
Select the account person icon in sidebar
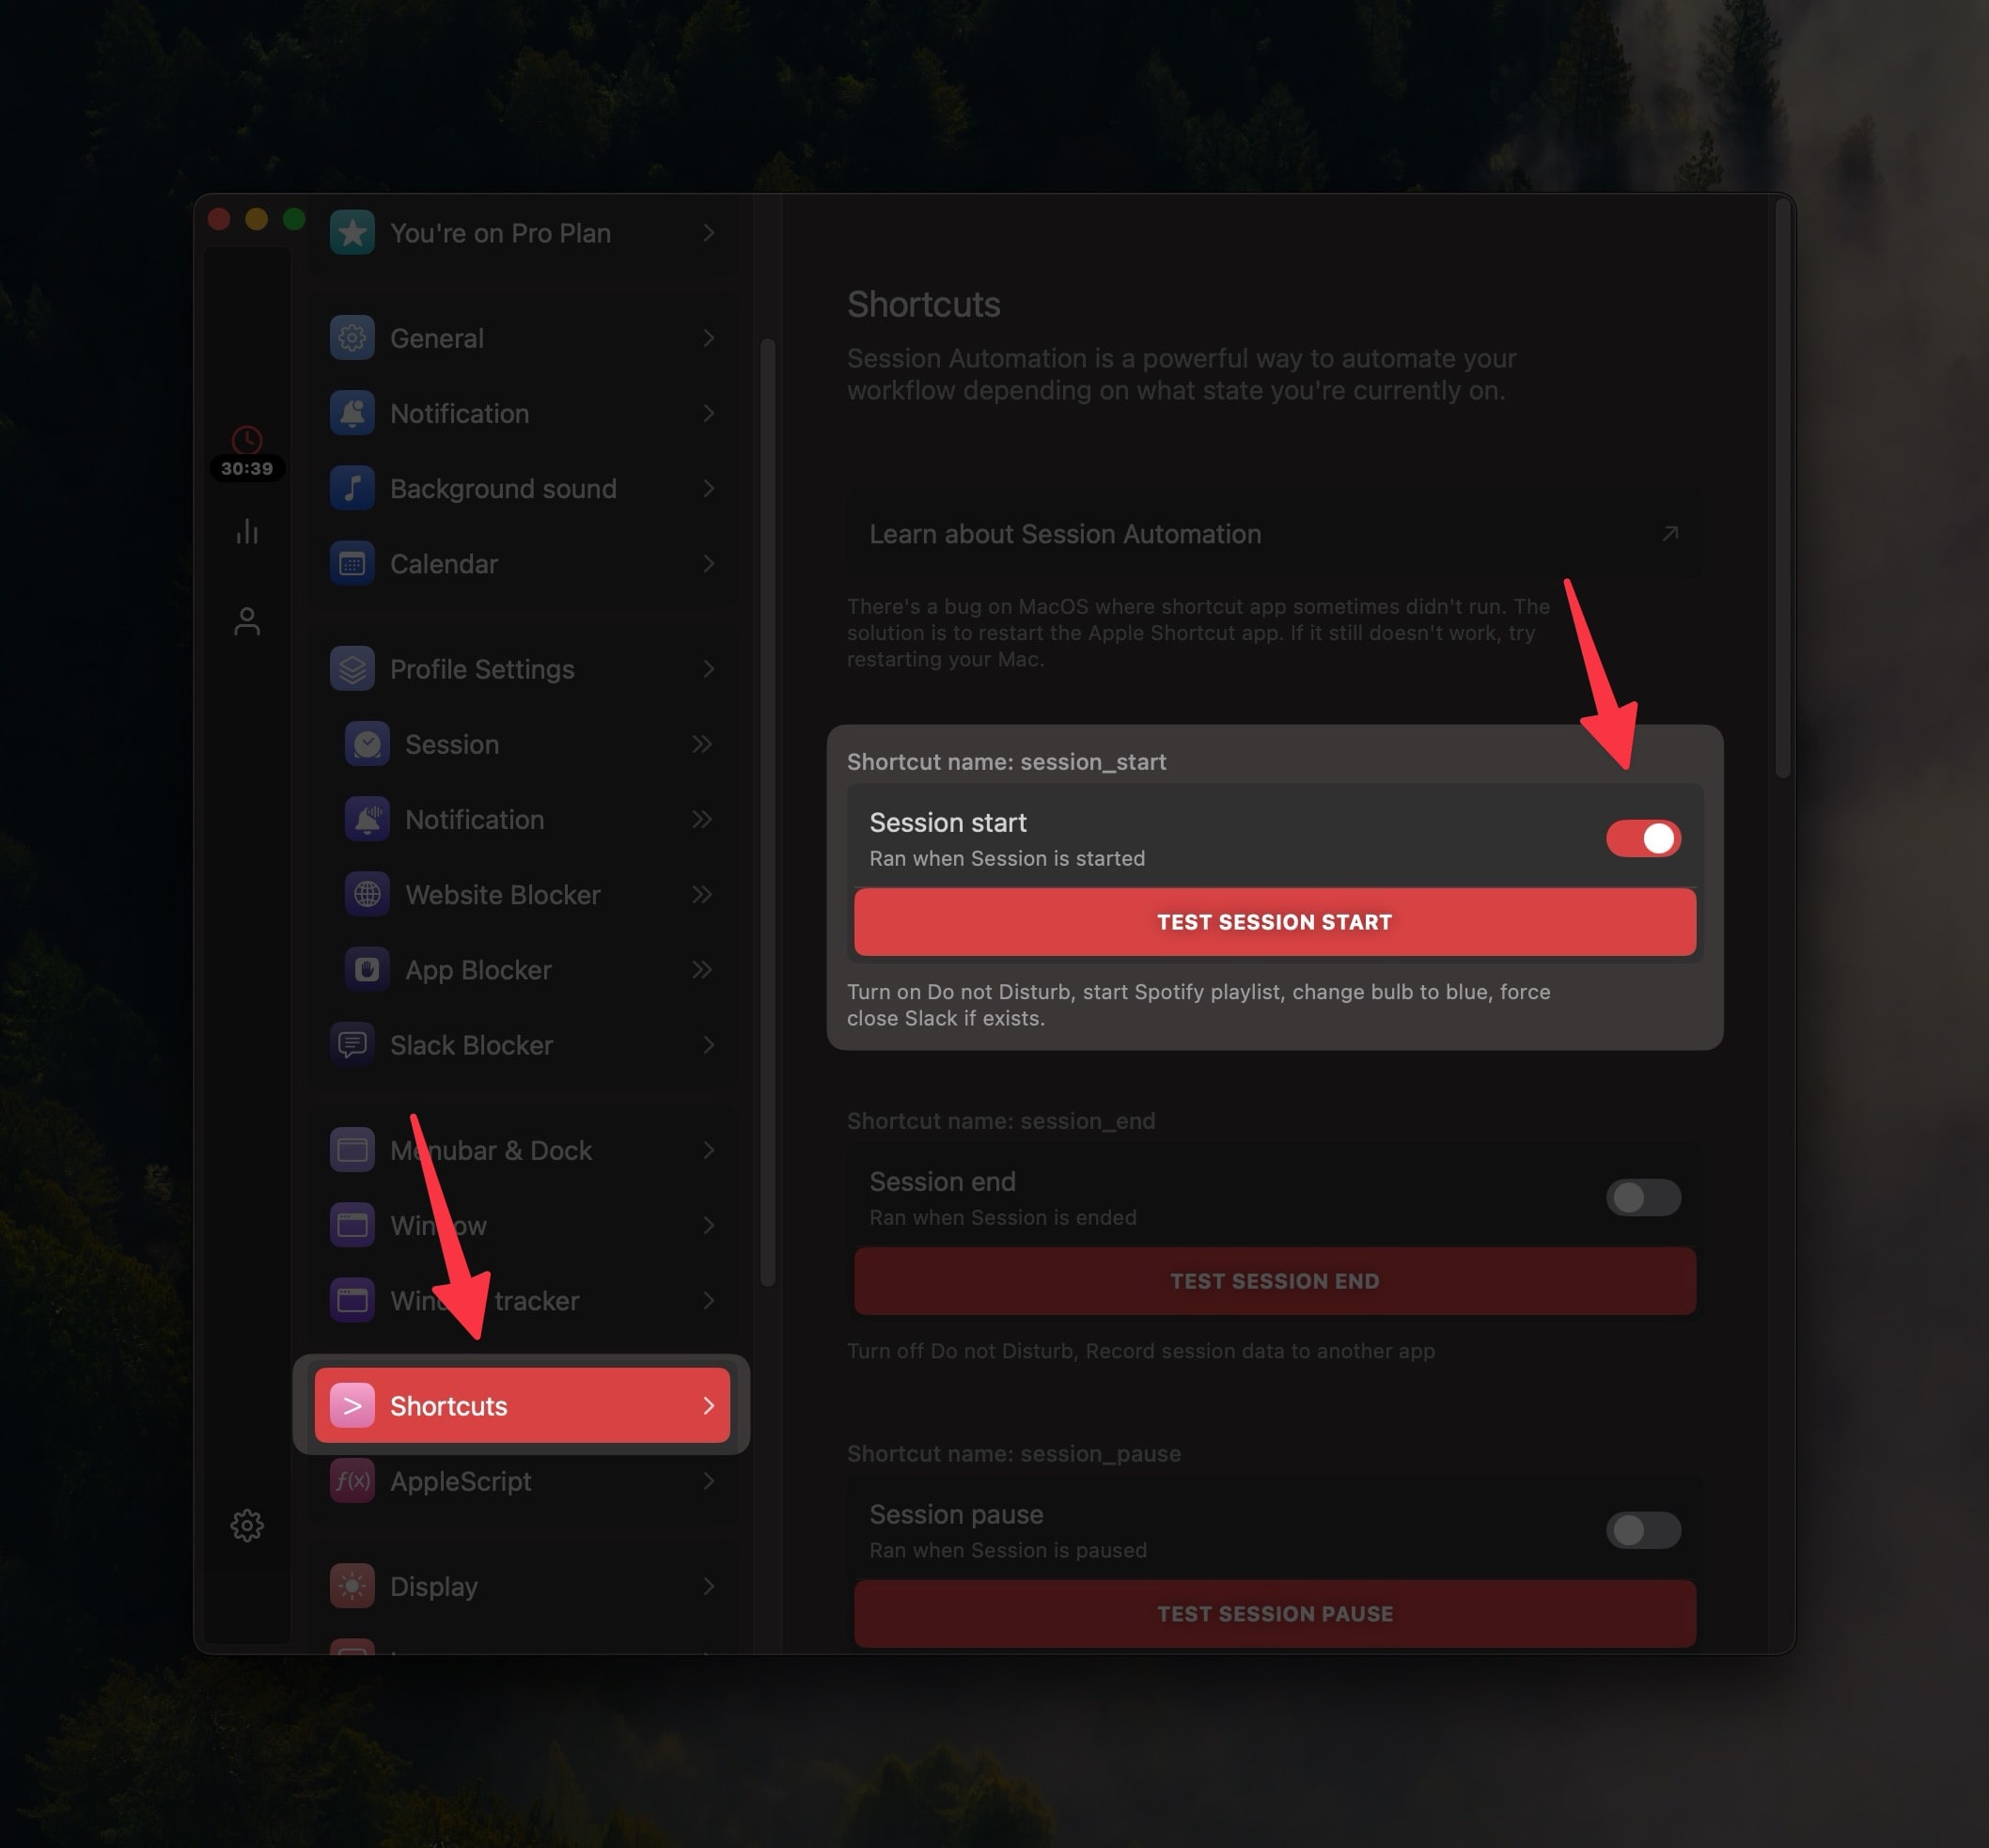[x=247, y=621]
